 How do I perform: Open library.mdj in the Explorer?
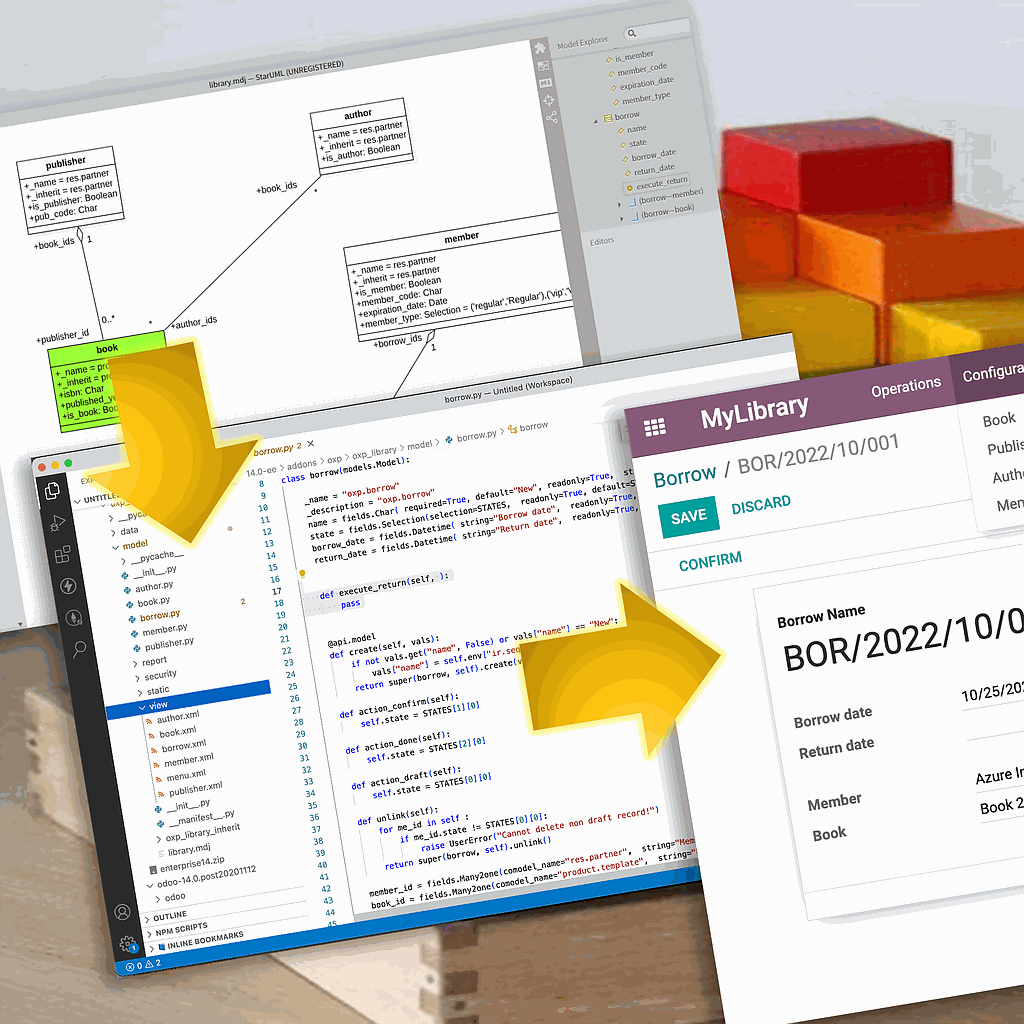coord(189,850)
